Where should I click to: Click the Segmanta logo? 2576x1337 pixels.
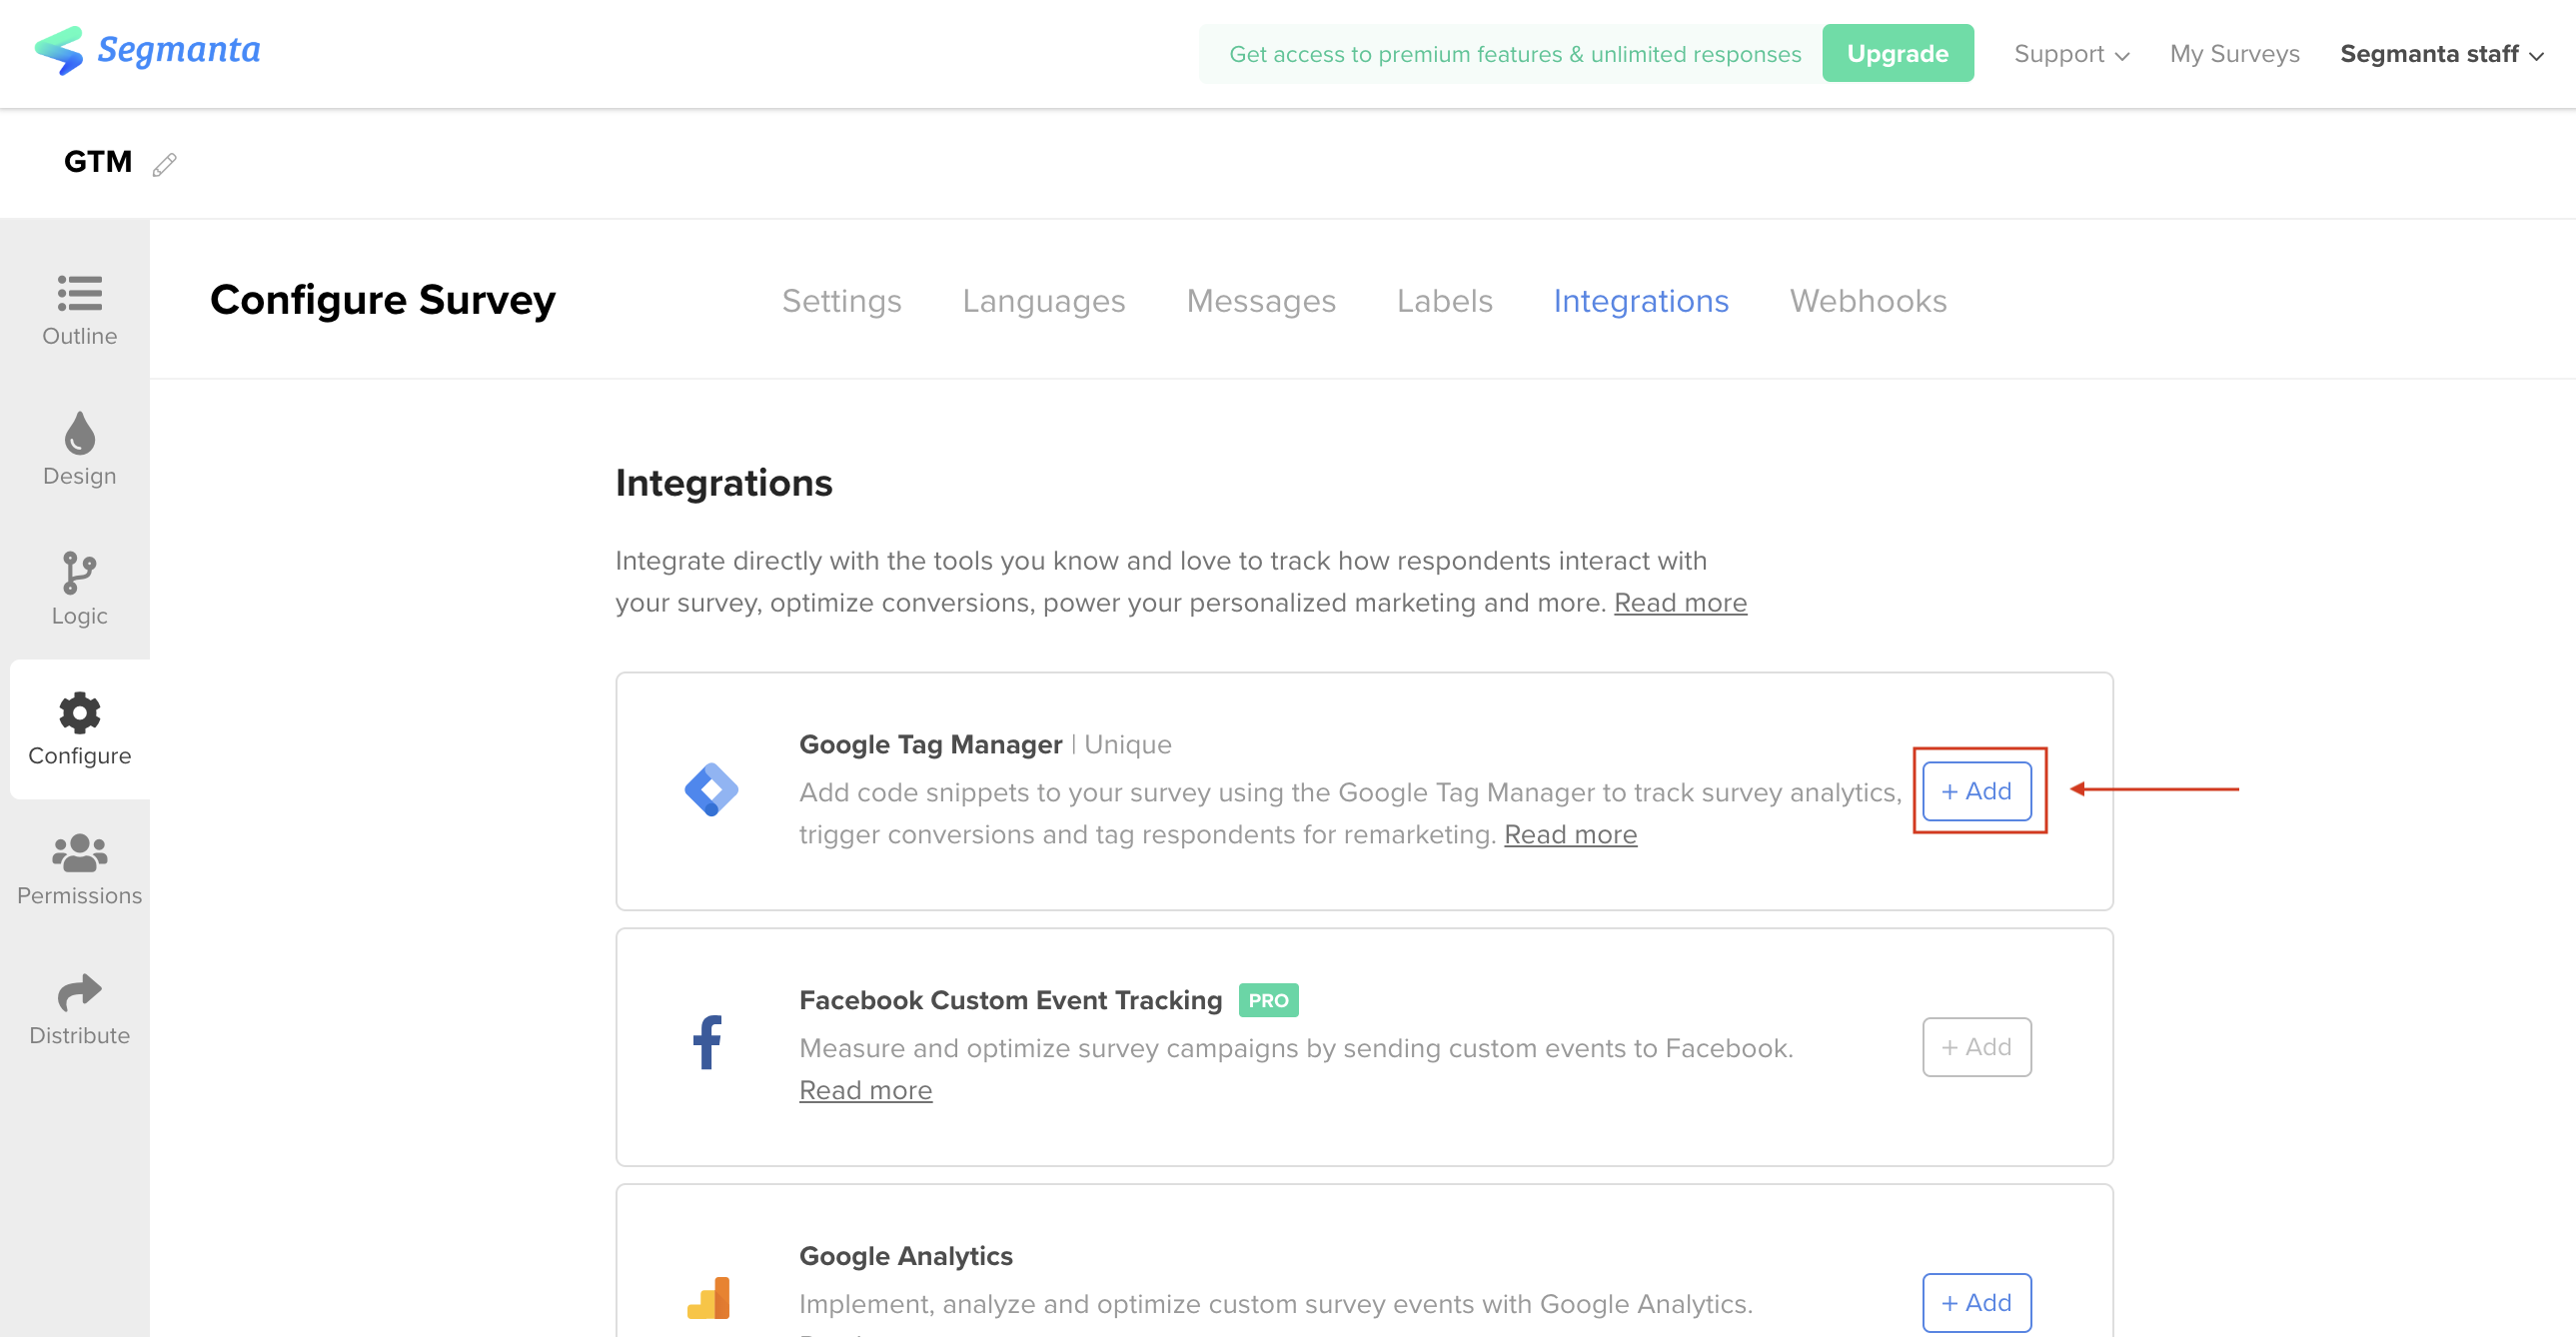147,50
